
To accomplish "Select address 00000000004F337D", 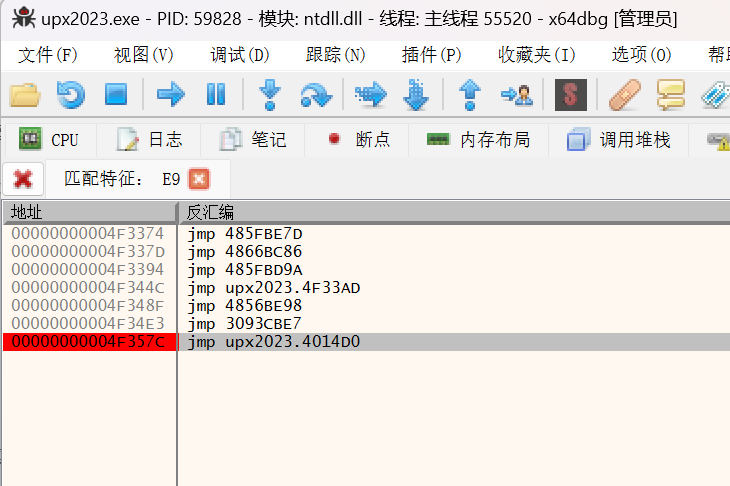I will coord(88,251).
